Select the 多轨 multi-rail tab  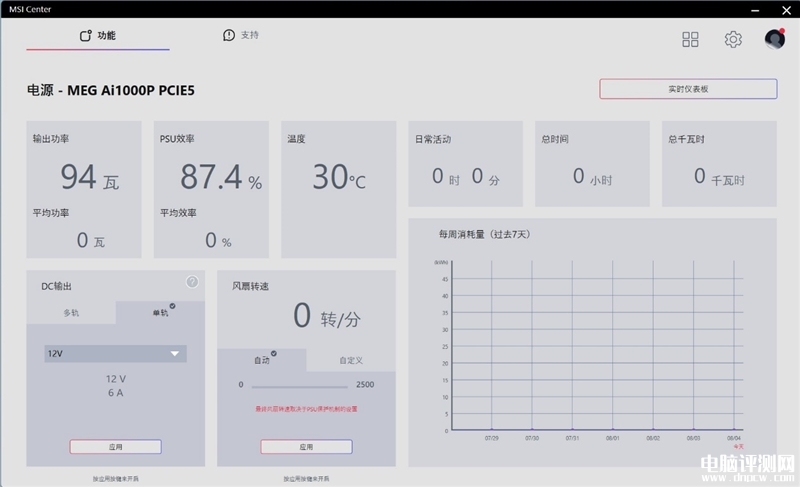(x=71, y=313)
